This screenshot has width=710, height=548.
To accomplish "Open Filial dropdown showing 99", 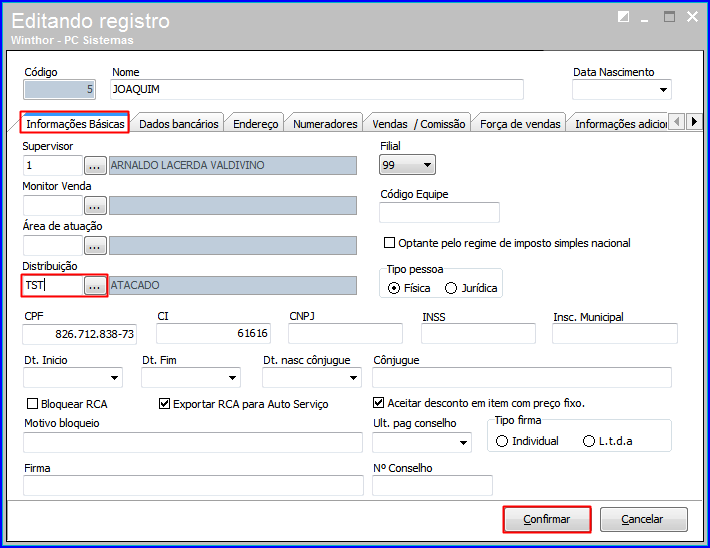I will [427, 165].
